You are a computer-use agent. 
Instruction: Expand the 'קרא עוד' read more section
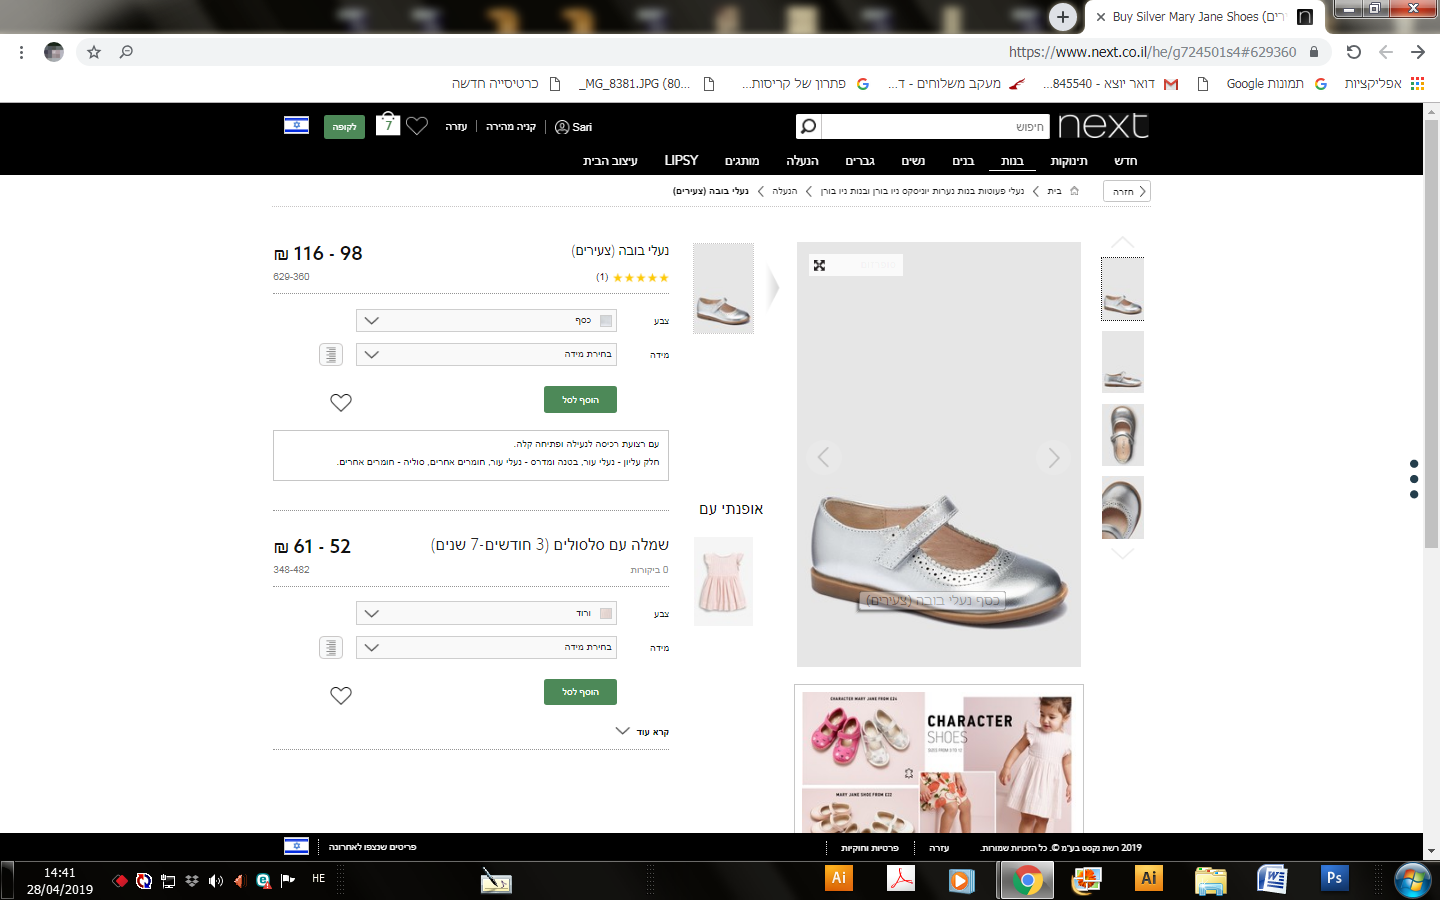click(x=642, y=732)
